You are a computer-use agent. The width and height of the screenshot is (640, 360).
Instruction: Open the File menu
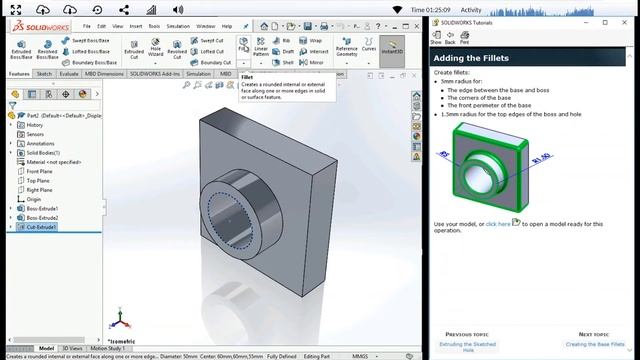(x=87, y=26)
